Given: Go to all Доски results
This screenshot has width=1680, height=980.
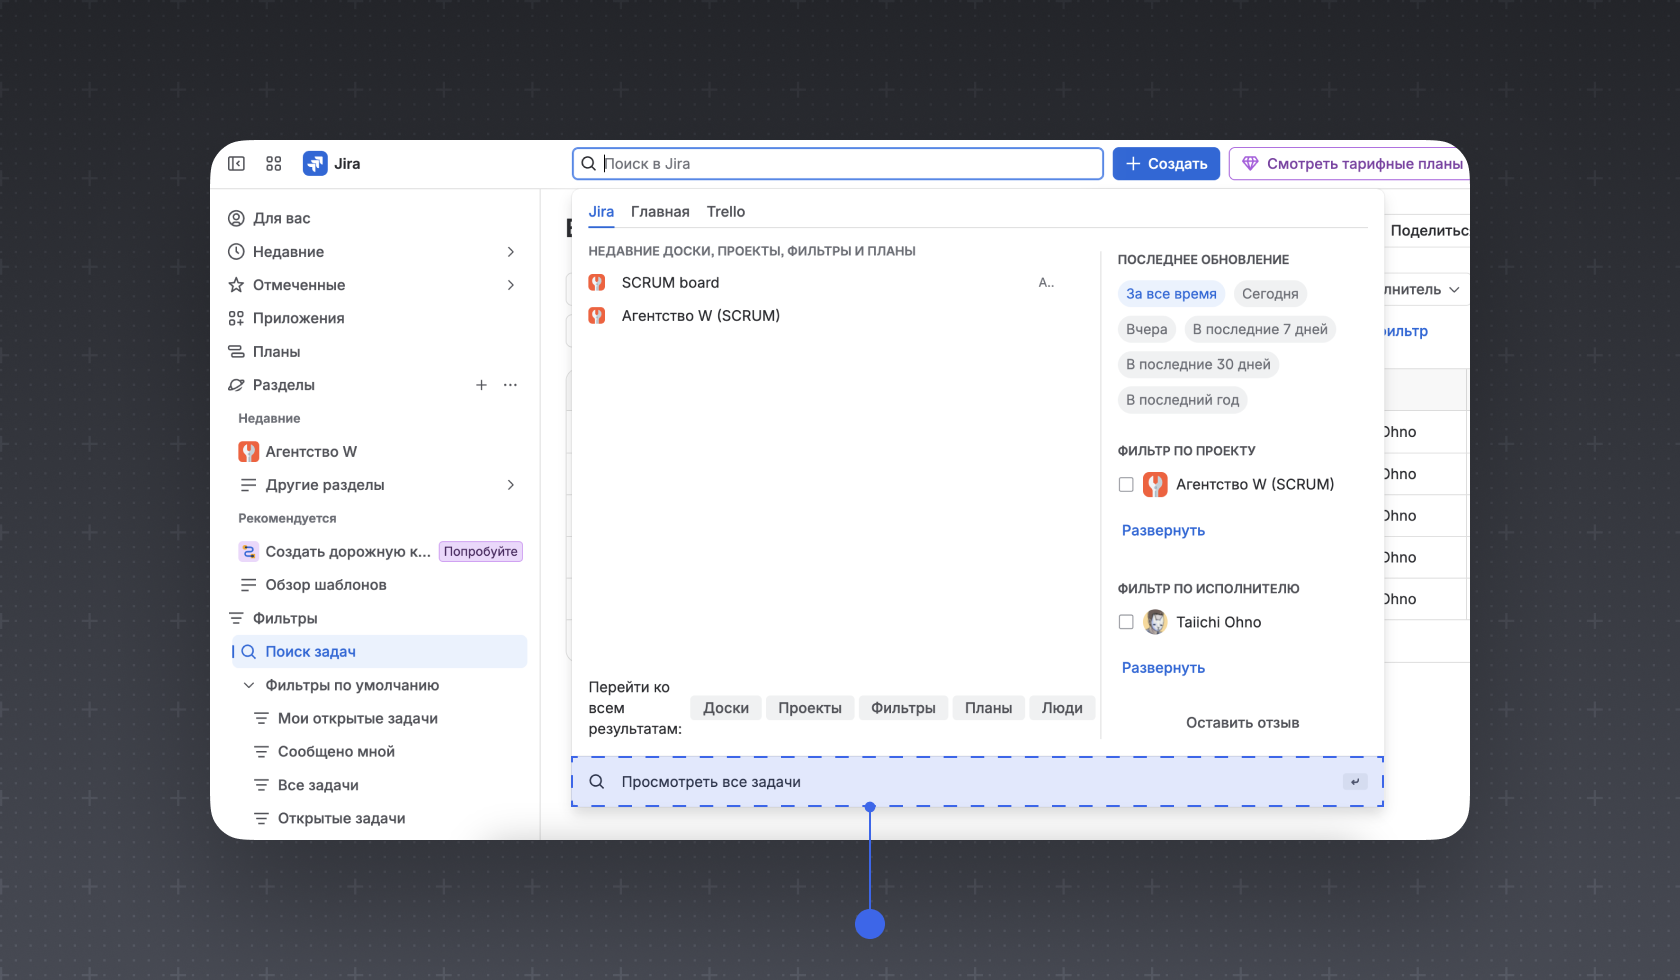Looking at the screenshot, I should pos(726,708).
